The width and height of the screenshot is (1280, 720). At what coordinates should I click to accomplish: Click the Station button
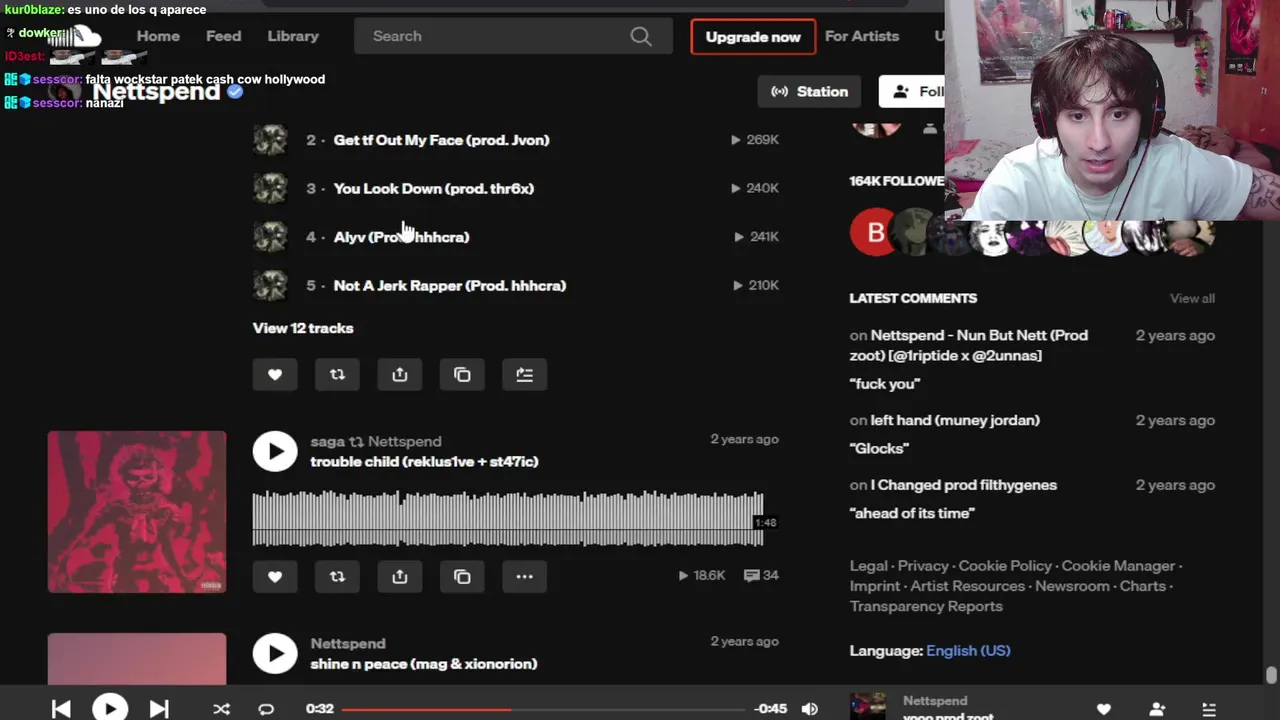[809, 91]
